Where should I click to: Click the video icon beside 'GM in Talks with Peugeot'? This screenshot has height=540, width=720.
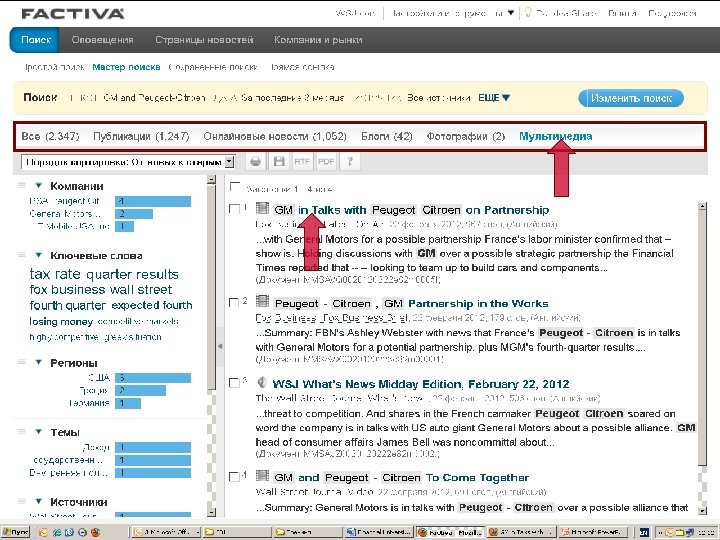[262, 208]
